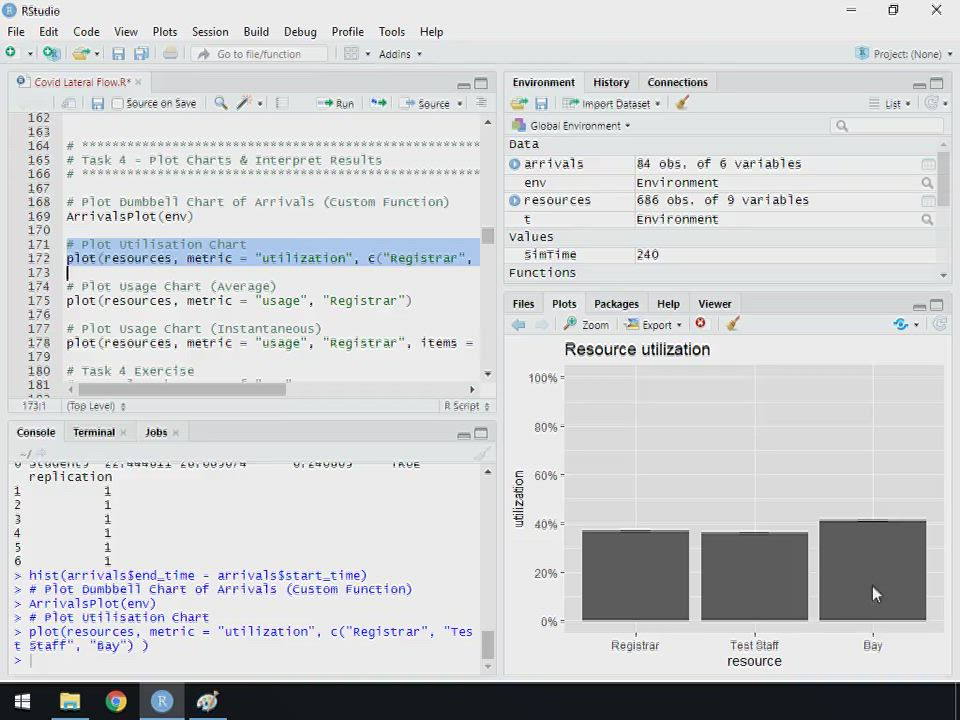
Task: Click the code tools magic wand icon
Action: tap(244, 103)
